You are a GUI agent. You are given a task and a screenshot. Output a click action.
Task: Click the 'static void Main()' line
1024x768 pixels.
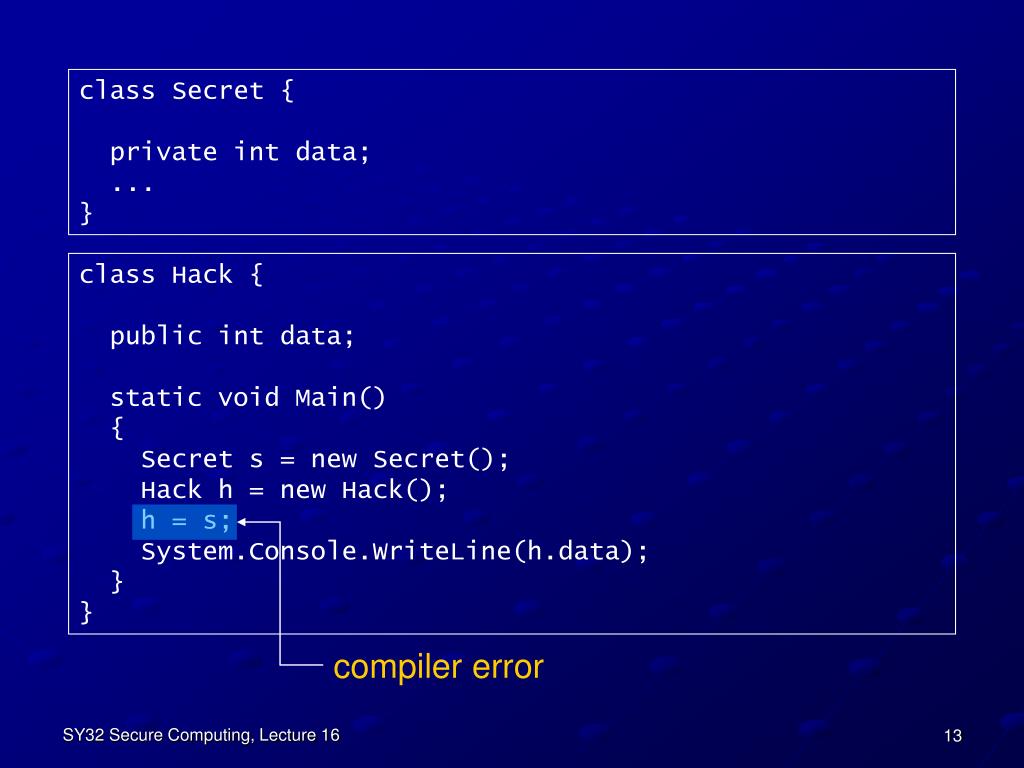tap(248, 397)
